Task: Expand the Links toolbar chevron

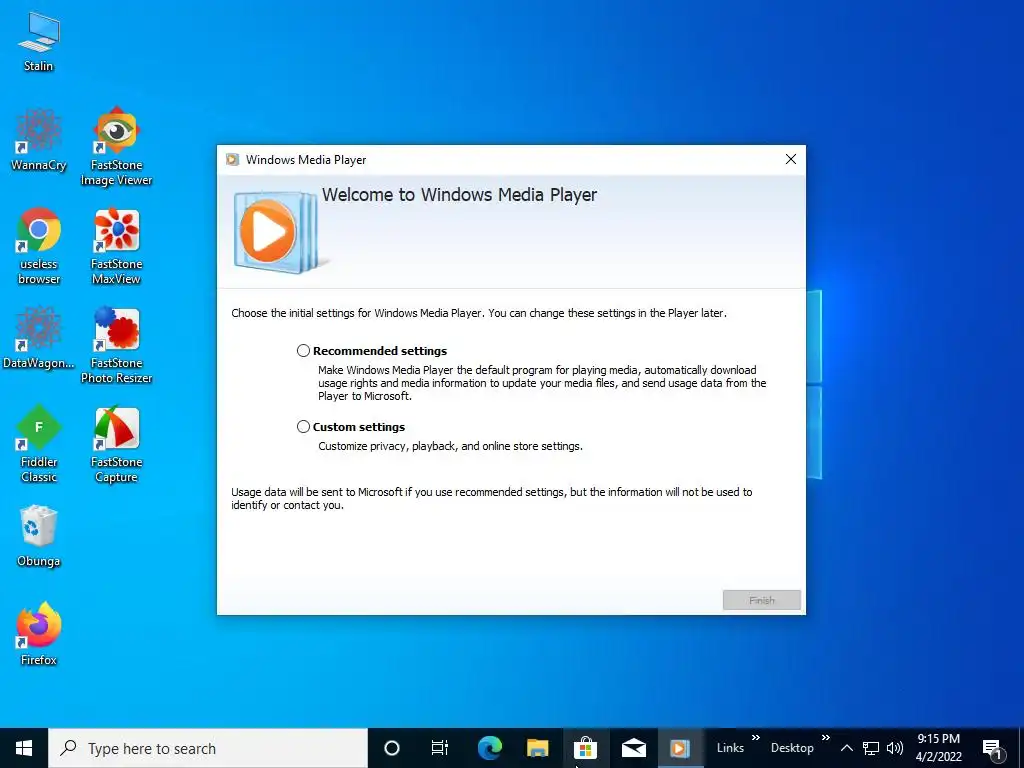Action: 756,738
